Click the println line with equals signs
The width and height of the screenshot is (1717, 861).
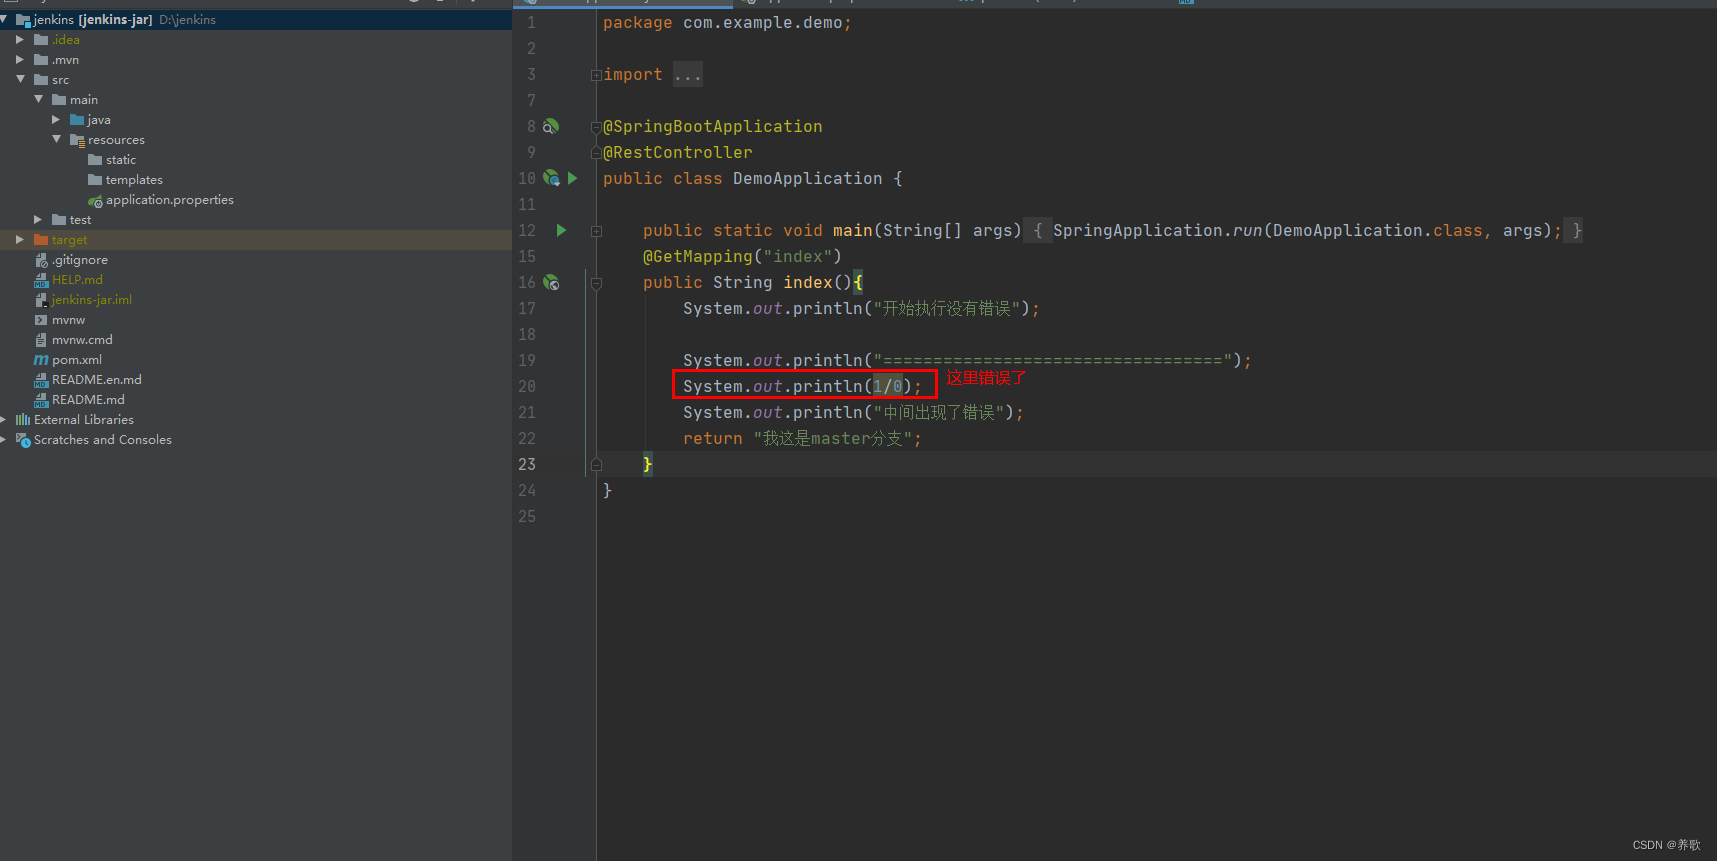point(967,361)
